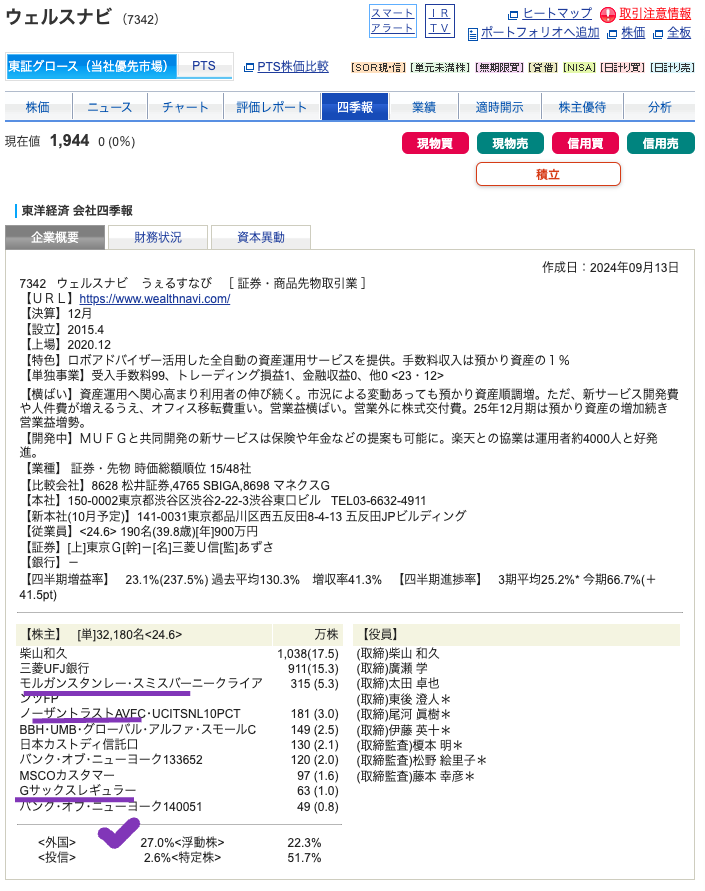Select the 企業概要 sub-tab

(55, 238)
